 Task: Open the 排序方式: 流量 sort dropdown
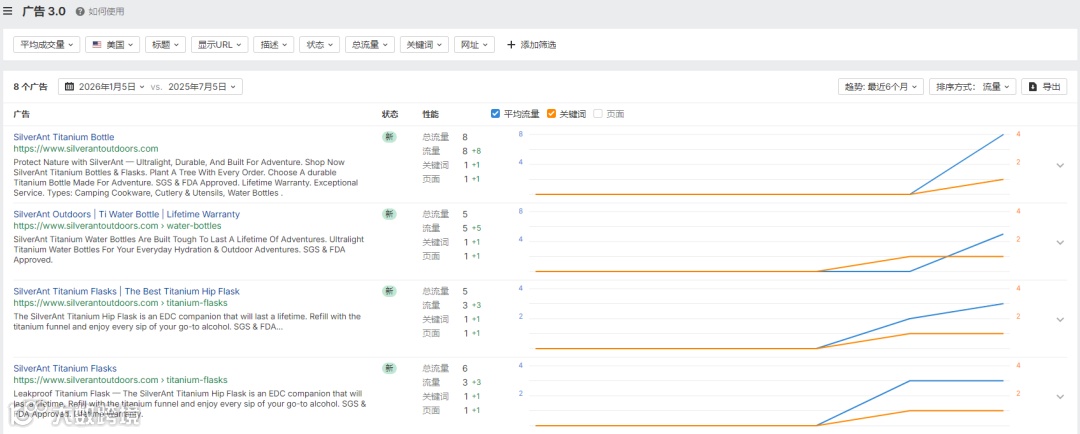pos(973,87)
